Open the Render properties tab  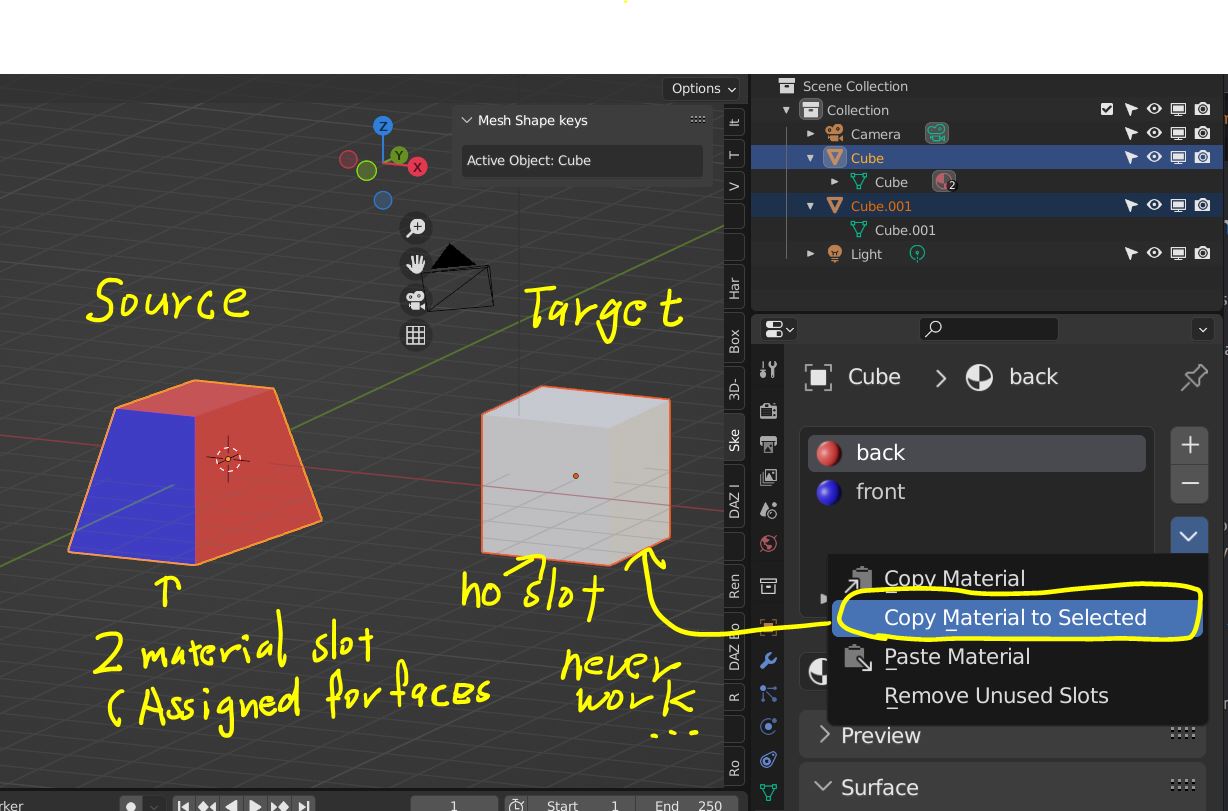coord(769,410)
